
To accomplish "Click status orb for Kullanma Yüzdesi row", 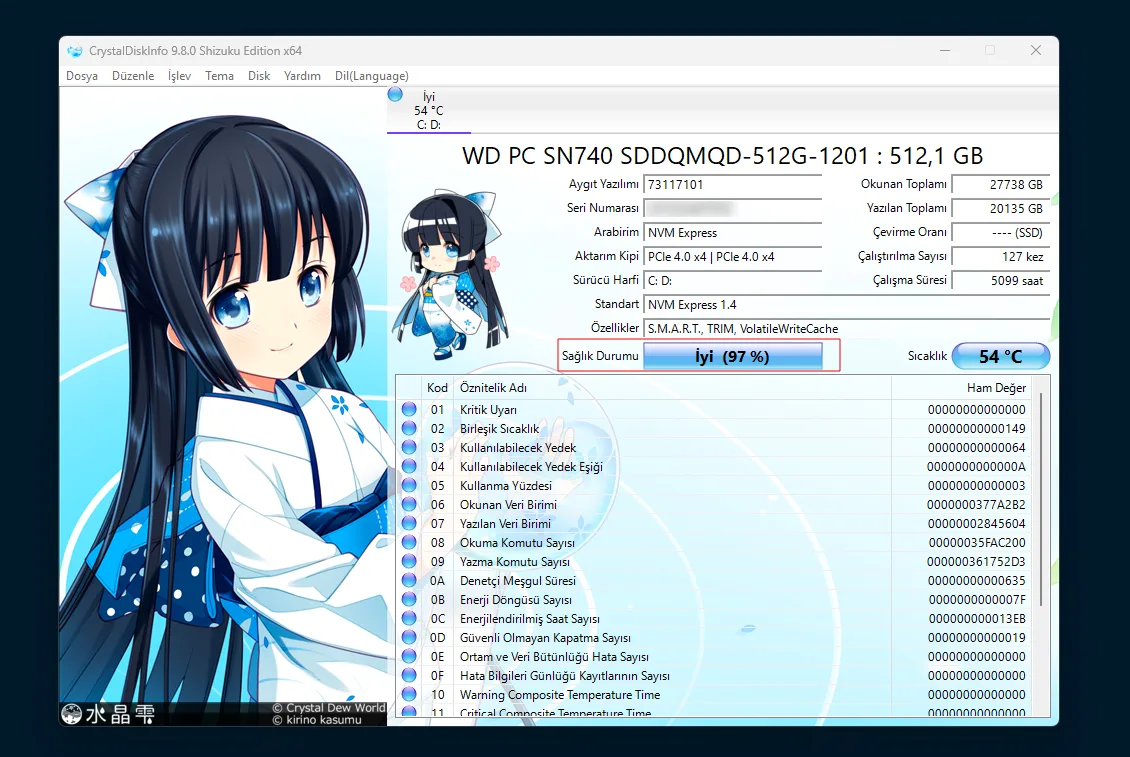I will (409, 486).
